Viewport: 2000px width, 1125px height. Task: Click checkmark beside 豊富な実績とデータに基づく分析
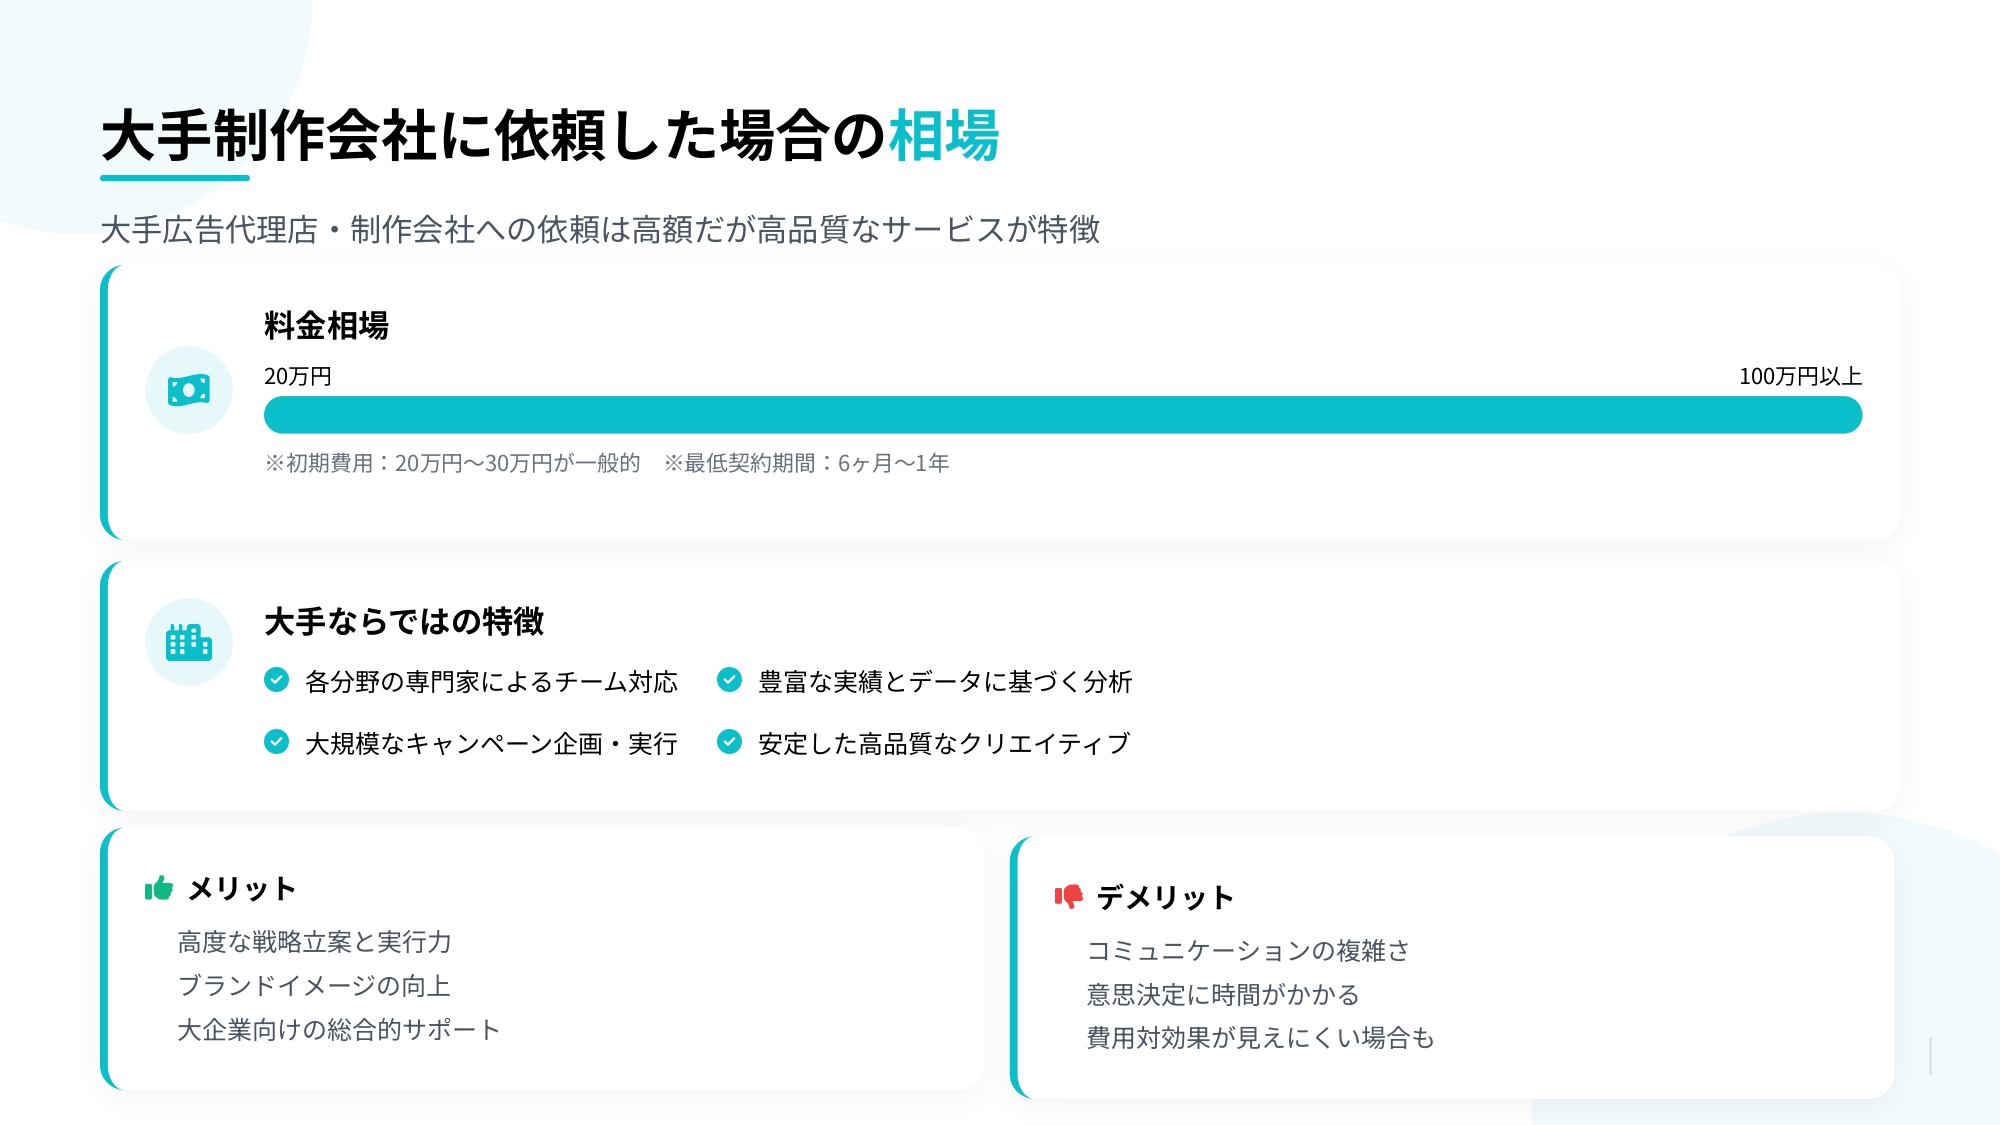click(730, 680)
